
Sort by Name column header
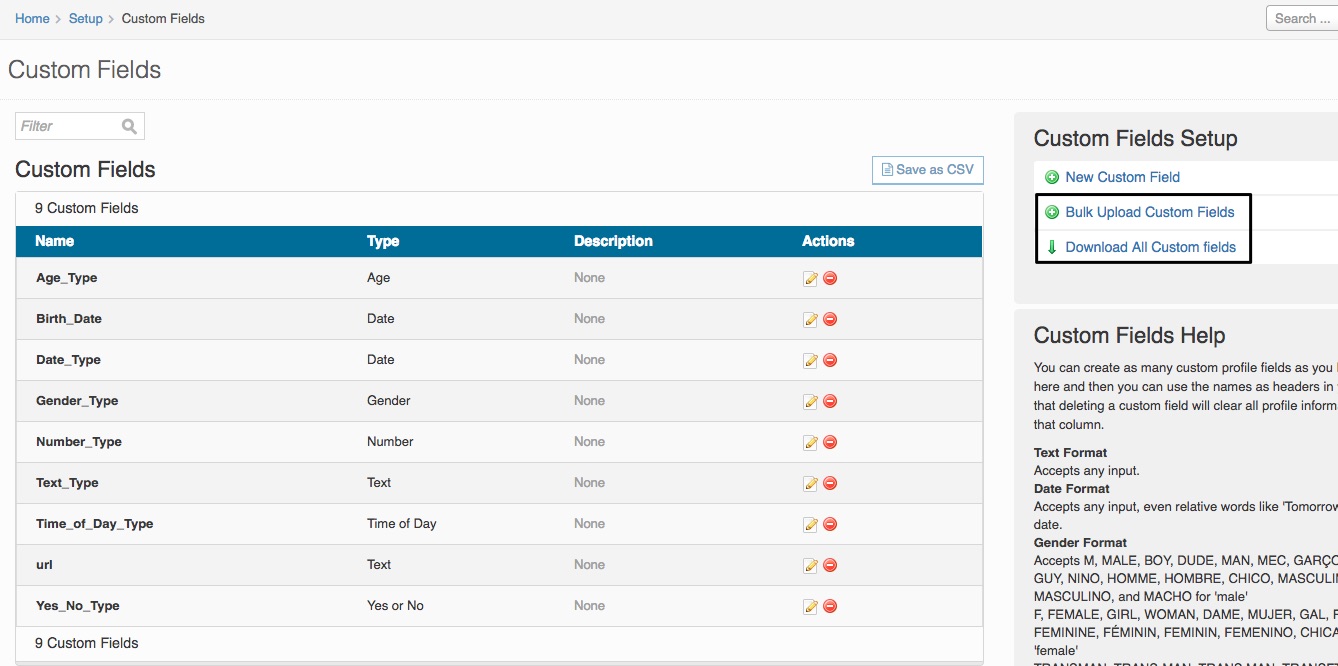[x=54, y=241]
